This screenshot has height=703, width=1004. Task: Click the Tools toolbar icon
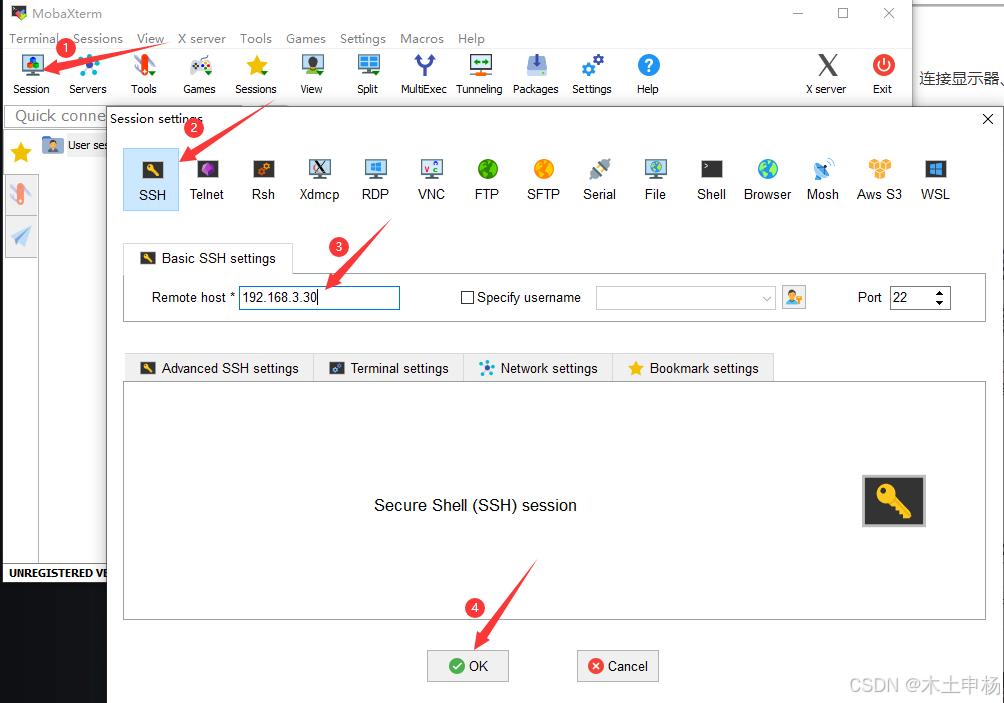pos(143,74)
